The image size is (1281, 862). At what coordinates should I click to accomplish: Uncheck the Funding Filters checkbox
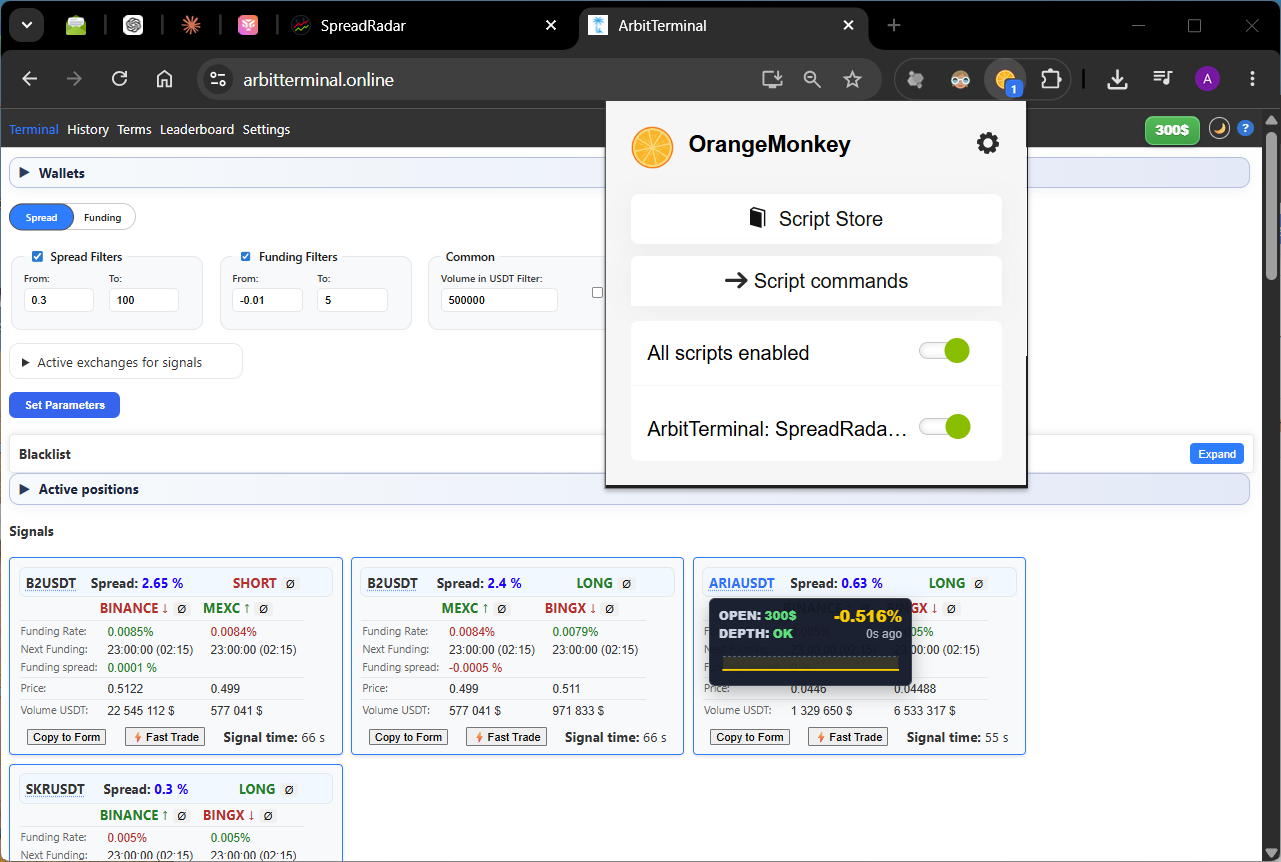[246, 256]
